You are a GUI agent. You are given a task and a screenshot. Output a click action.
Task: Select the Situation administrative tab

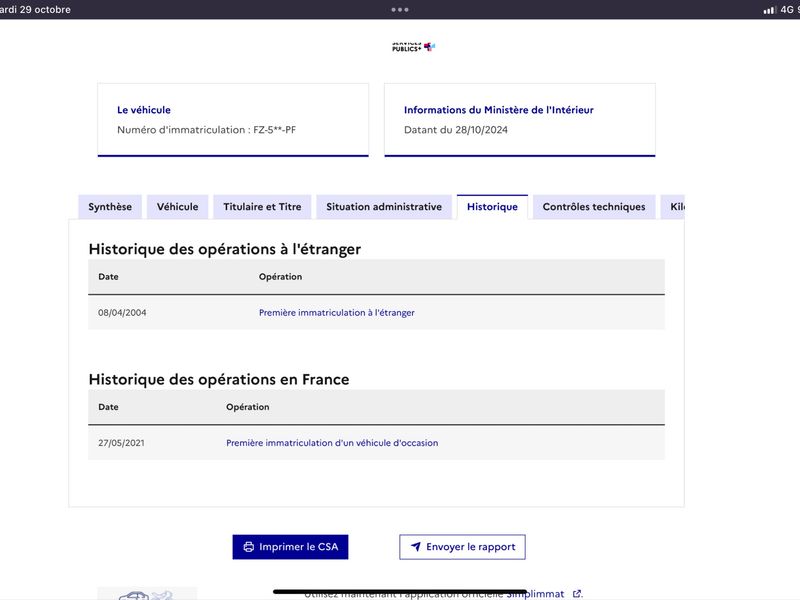point(384,207)
